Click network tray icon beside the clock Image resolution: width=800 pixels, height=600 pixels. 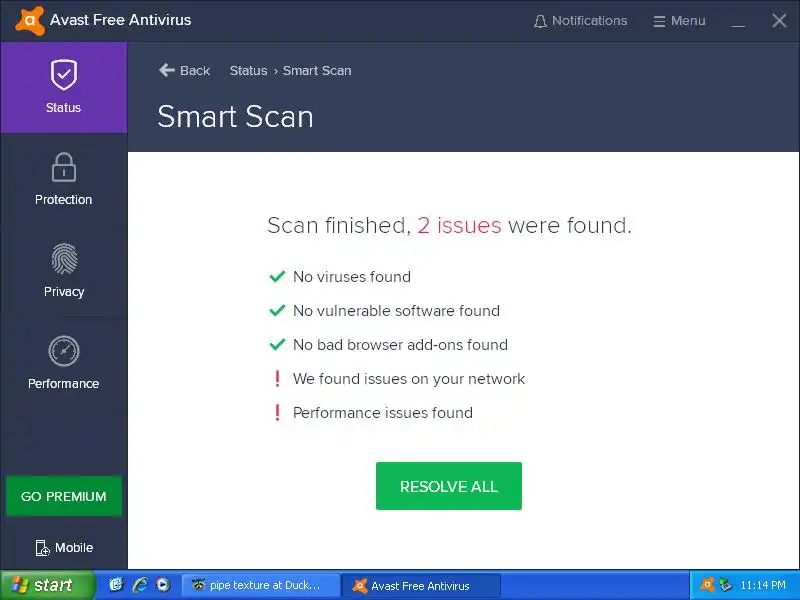[726, 585]
